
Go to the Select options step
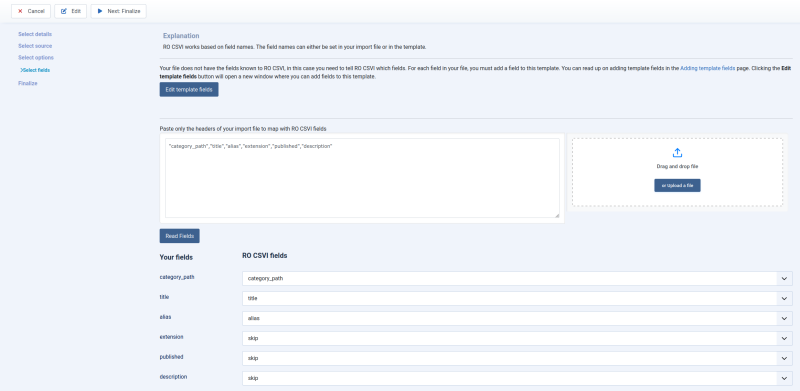(36, 58)
